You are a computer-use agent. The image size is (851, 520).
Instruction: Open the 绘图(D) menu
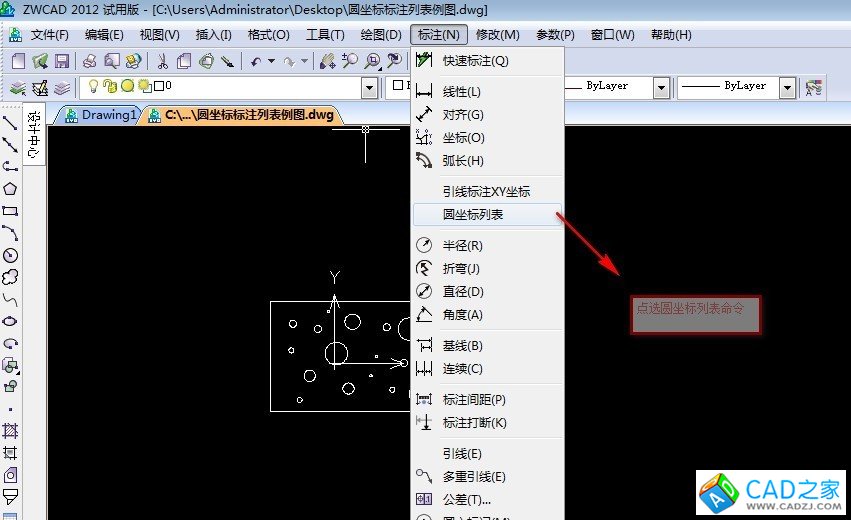pyautogui.click(x=381, y=35)
